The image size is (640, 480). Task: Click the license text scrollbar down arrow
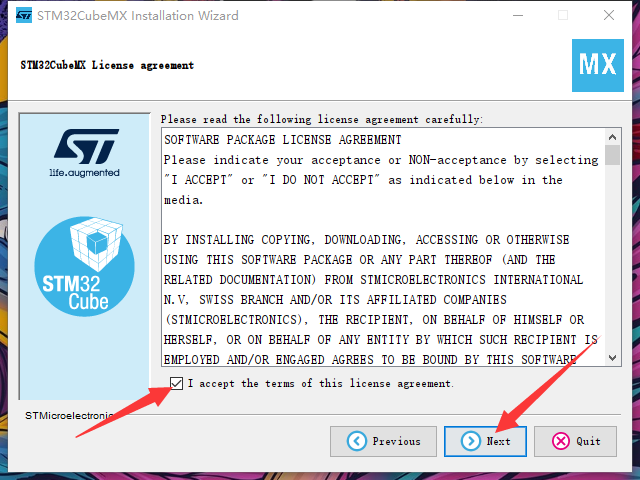pos(612,358)
